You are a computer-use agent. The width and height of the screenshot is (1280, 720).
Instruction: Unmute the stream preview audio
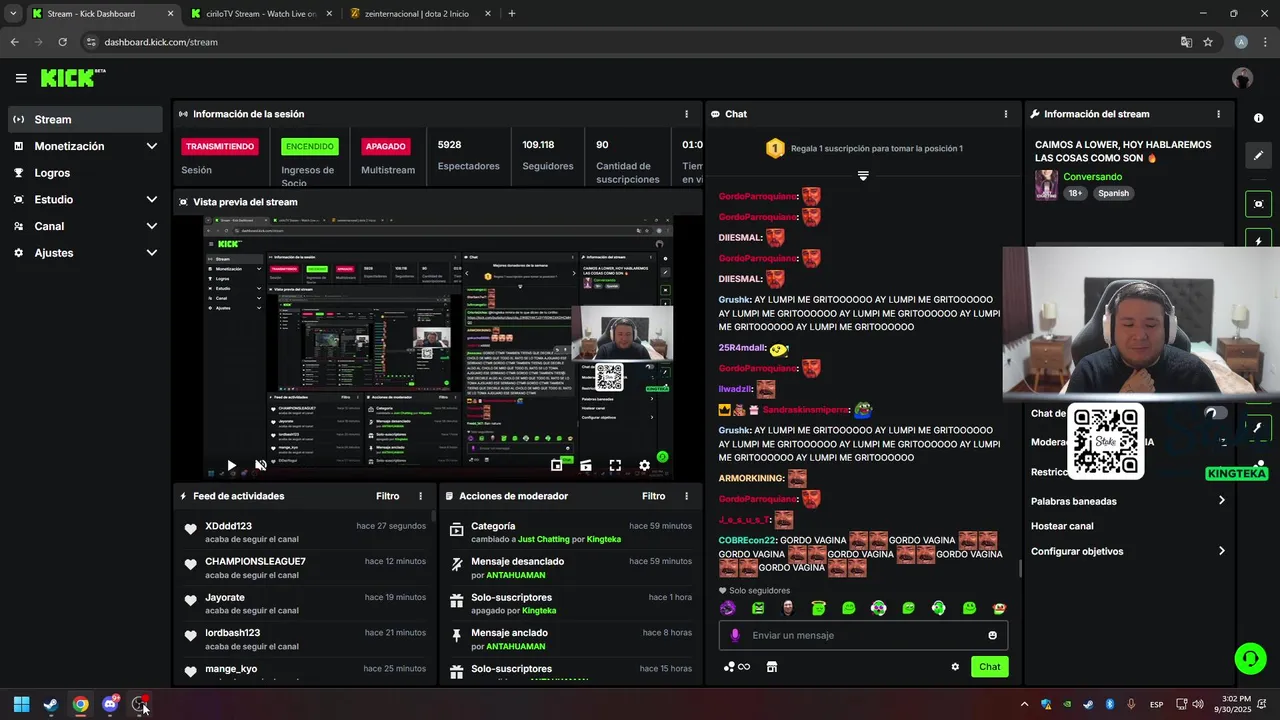point(261,465)
